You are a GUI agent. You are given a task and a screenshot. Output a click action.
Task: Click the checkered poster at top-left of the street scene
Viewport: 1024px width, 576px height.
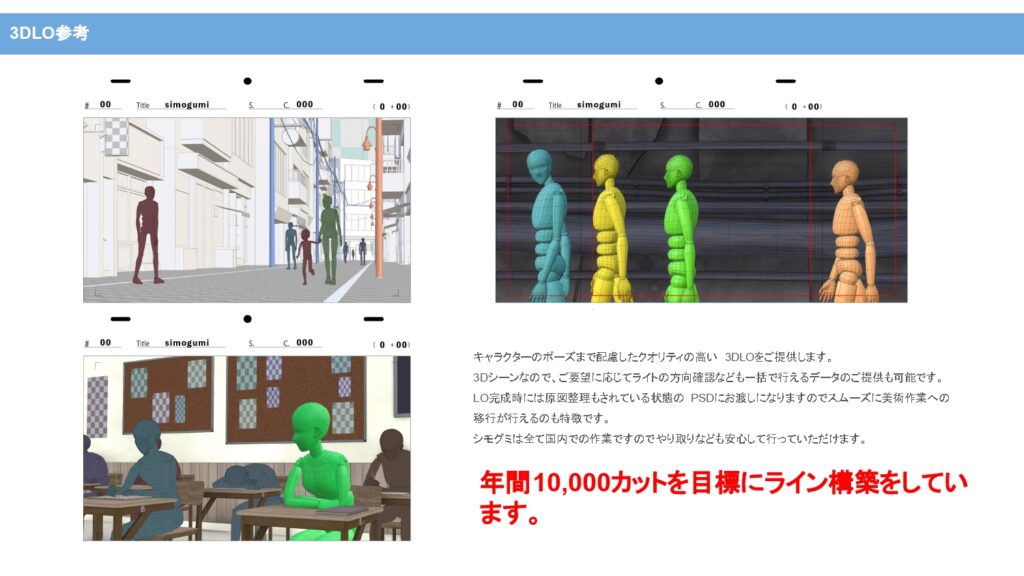click(117, 134)
